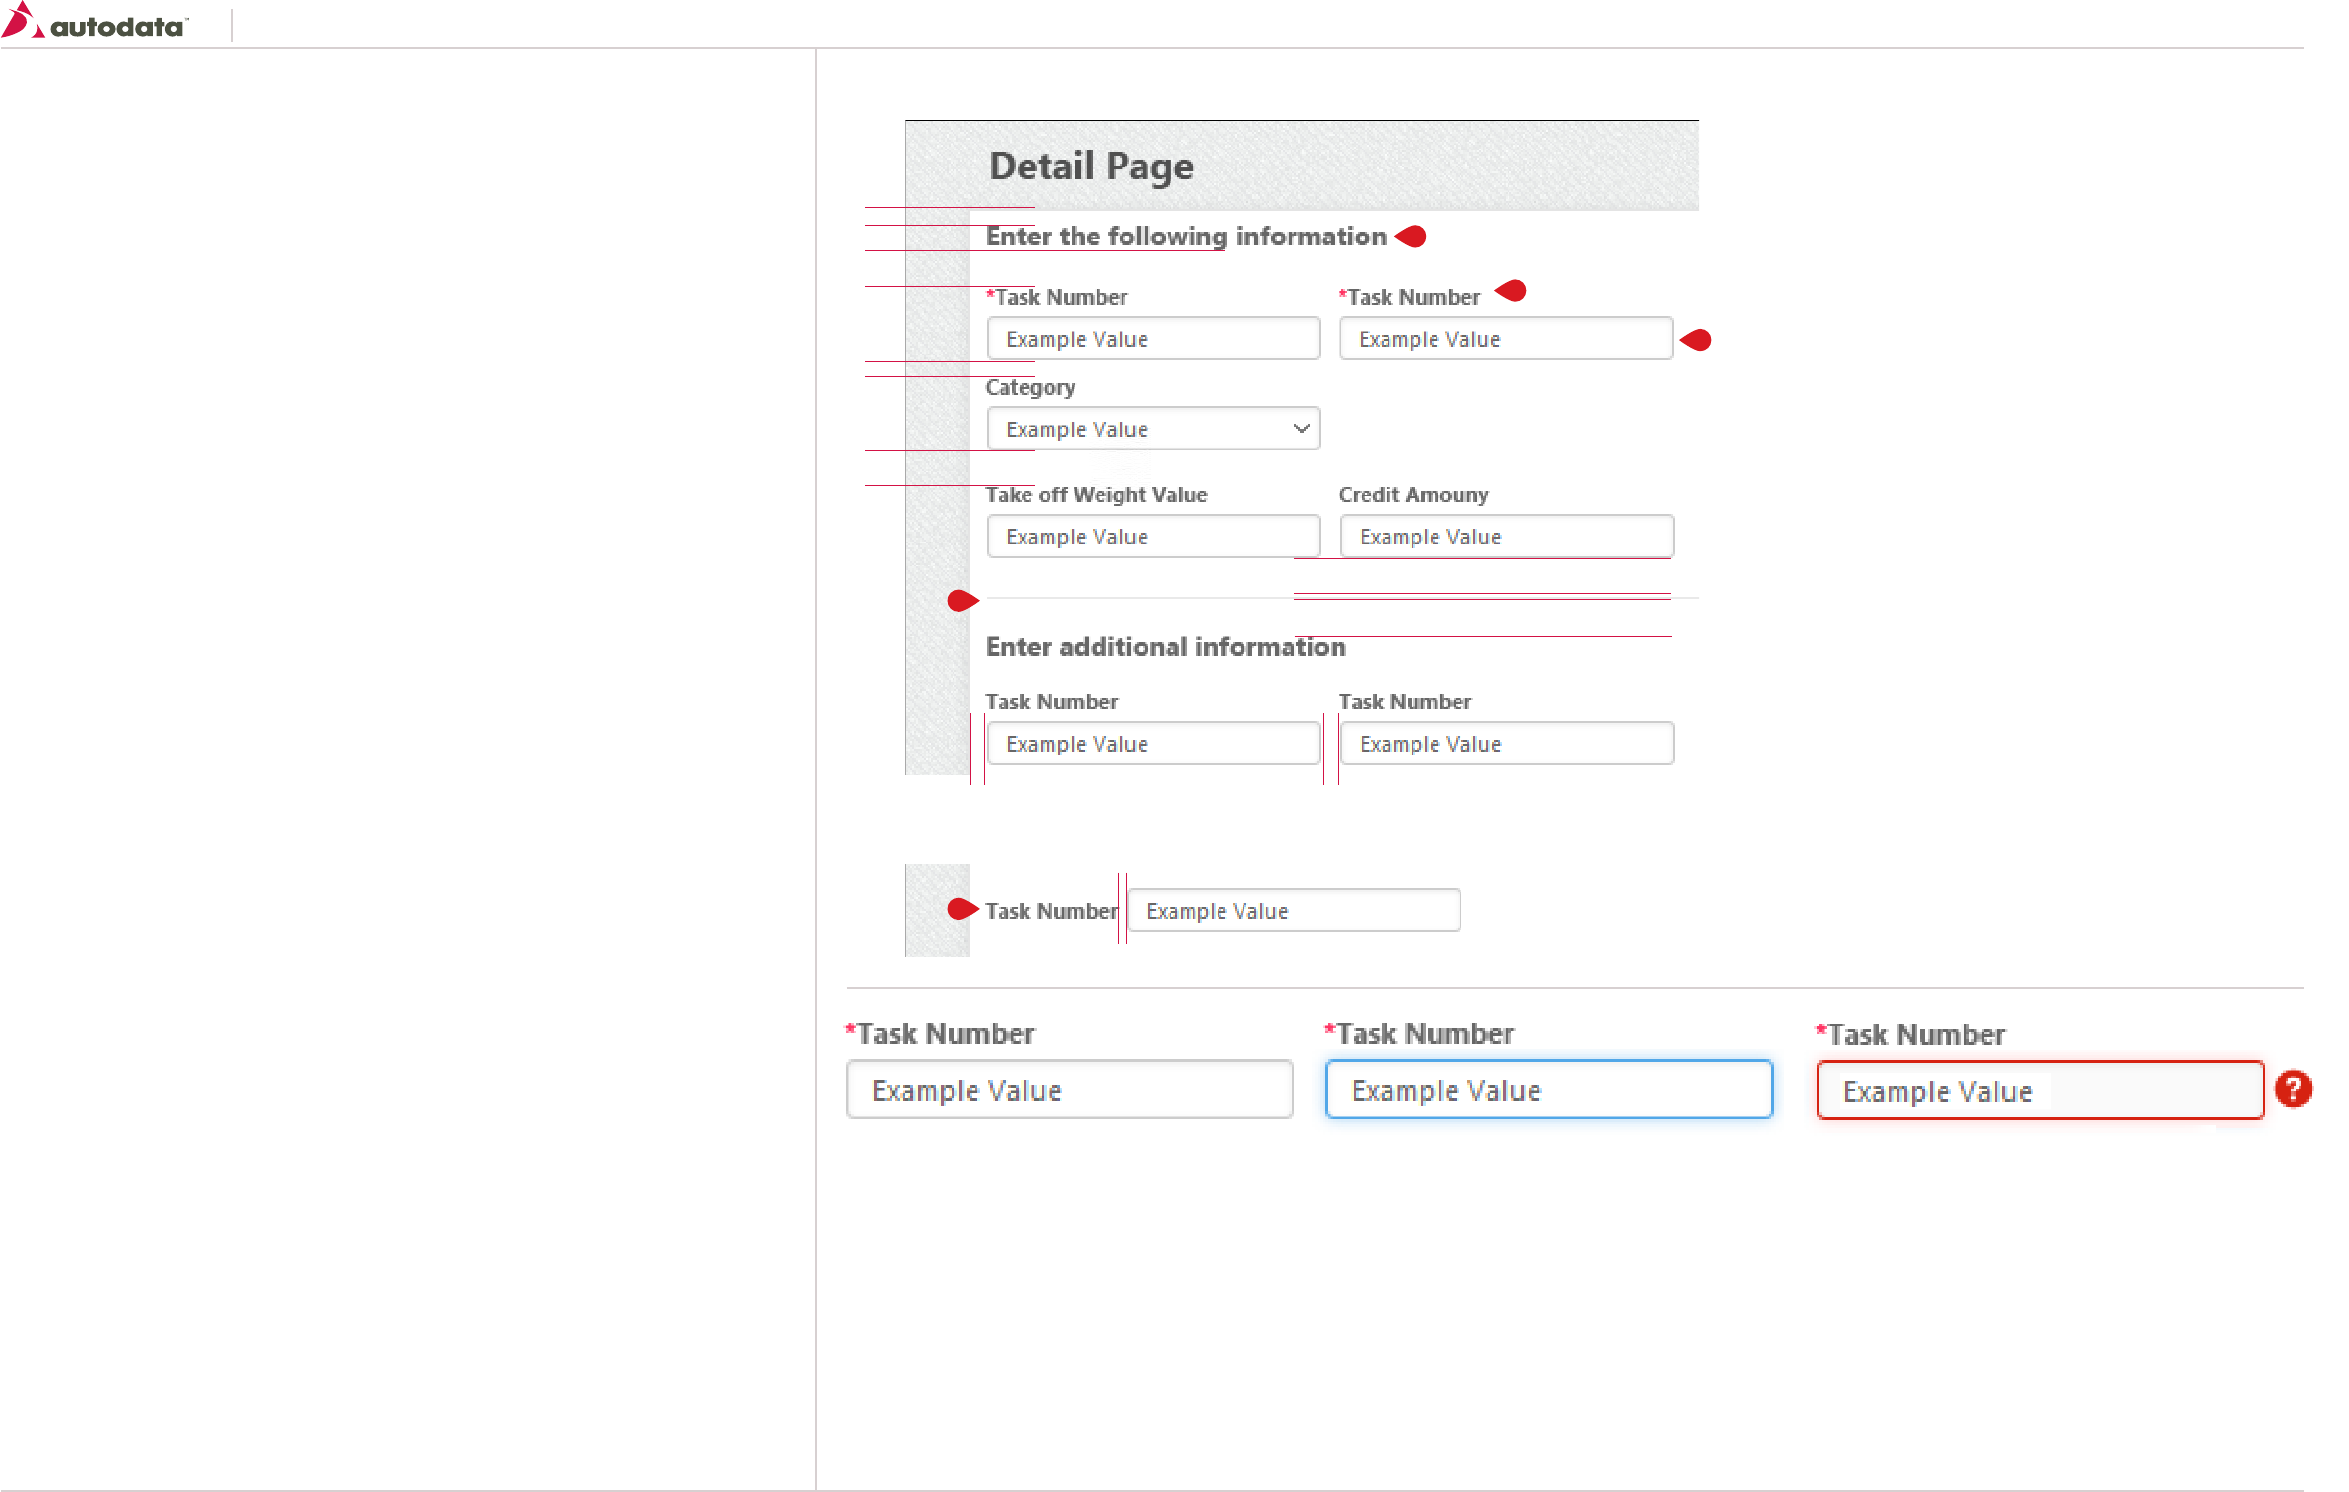Click left Task Number field under additional information
The height and width of the screenshot is (1492, 2349).
click(x=1152, y=744)
